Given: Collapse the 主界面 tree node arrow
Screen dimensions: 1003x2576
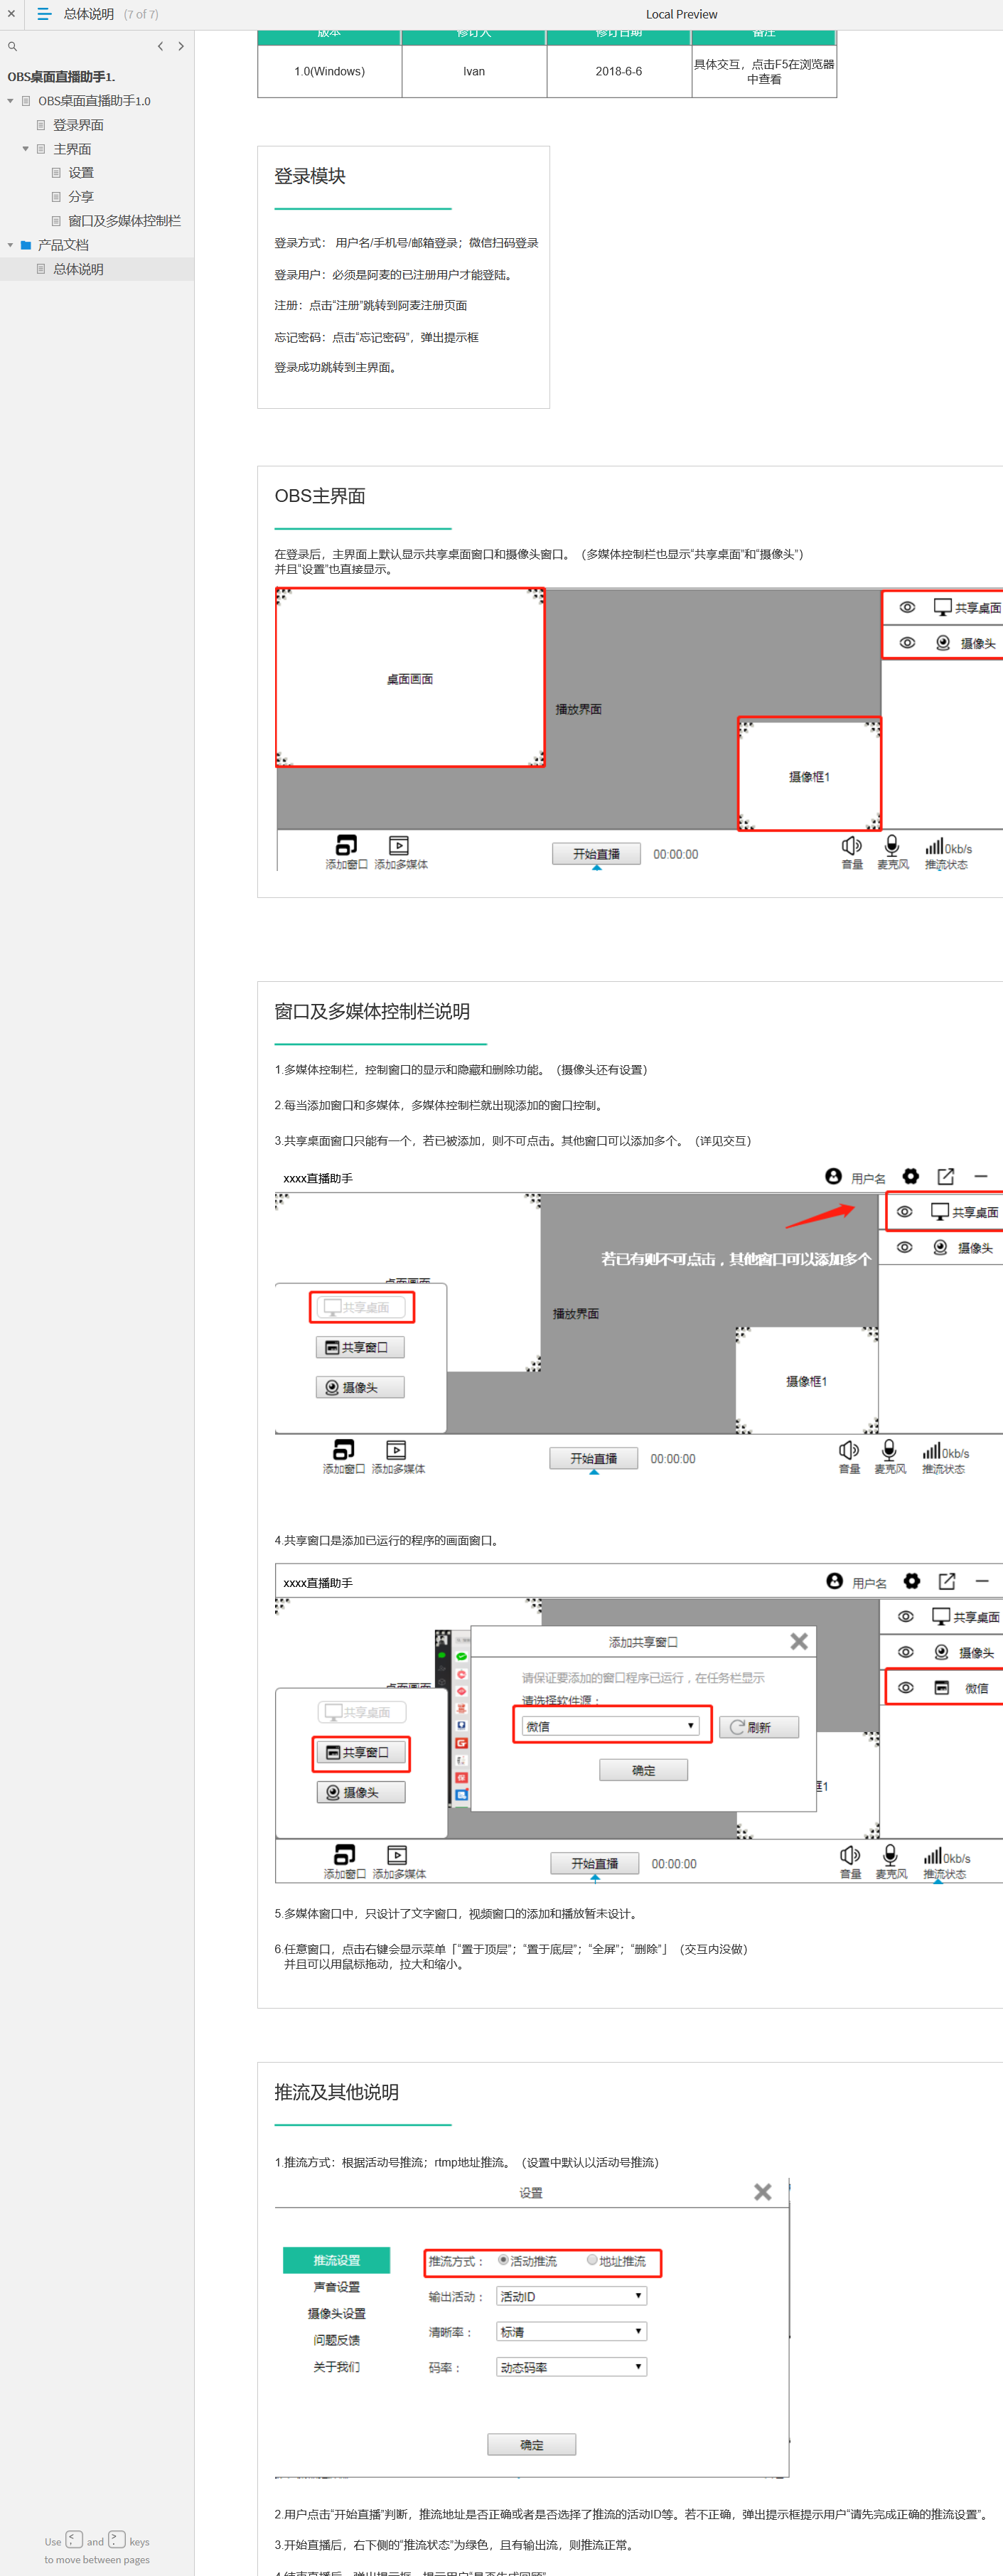Looking at the screenshot, I should (x=26, y=149).
